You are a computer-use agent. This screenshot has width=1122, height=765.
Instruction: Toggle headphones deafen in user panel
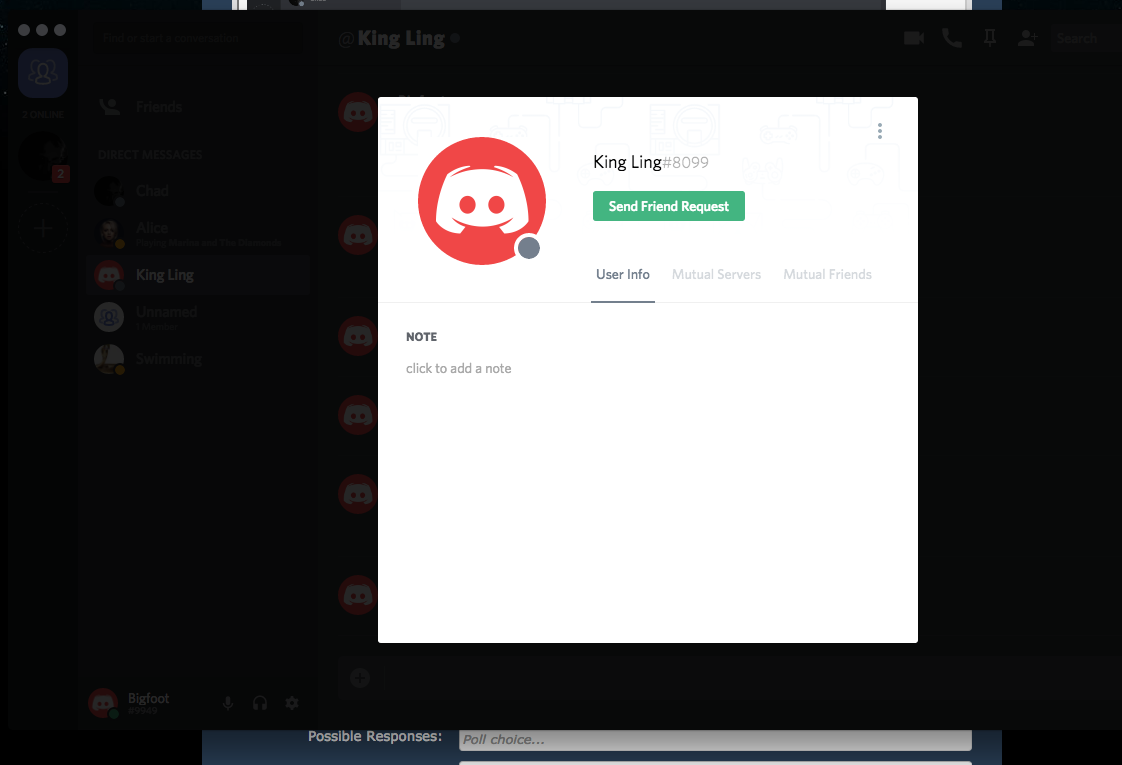[260, 703]
